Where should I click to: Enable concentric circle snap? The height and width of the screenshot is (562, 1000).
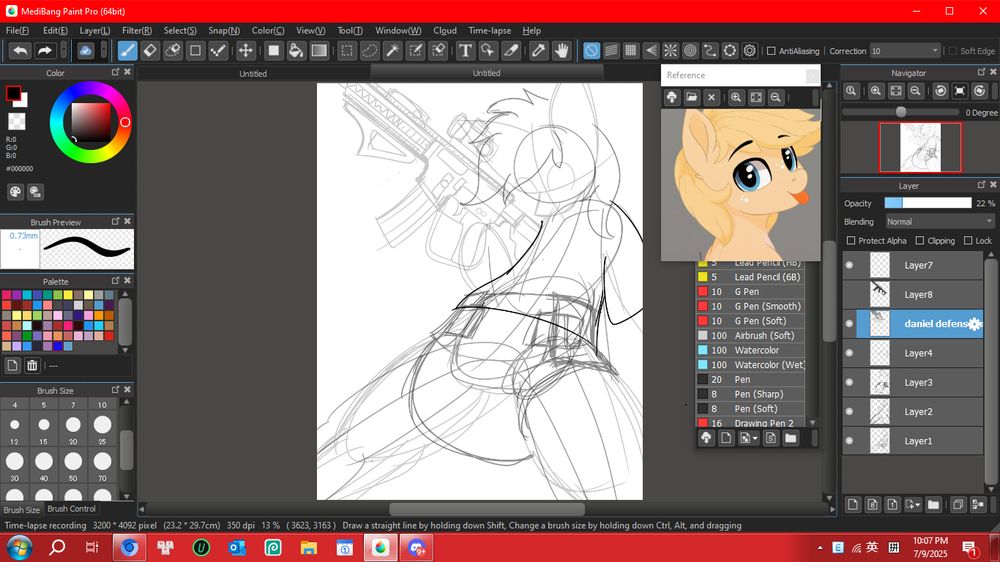690,51
